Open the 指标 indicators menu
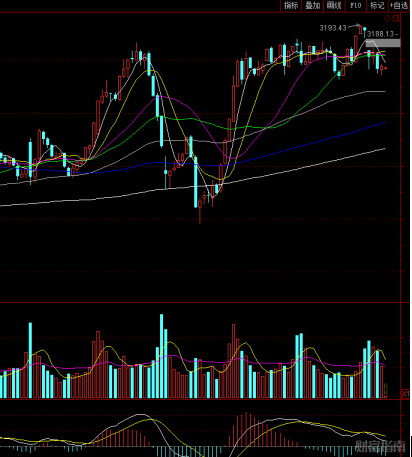The height and width of the screenshot is (457, 412). (x=291, y=5)
